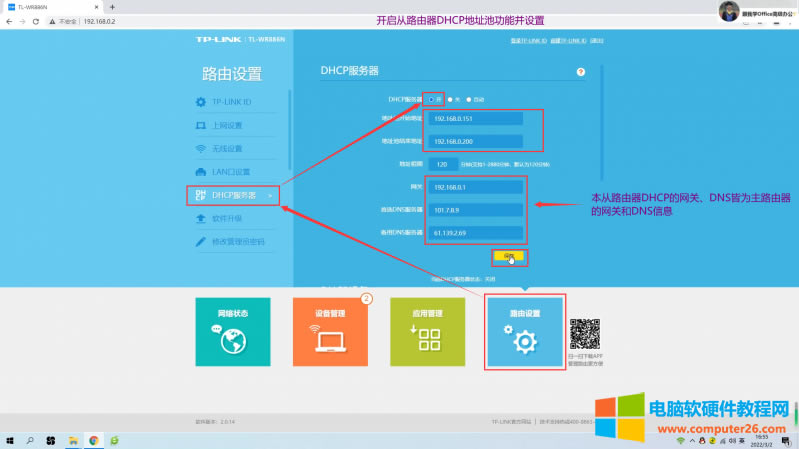799x449 pixels.
Task: Open 修改管理员密码 change admin password
Action: click(x=237, y=241)
